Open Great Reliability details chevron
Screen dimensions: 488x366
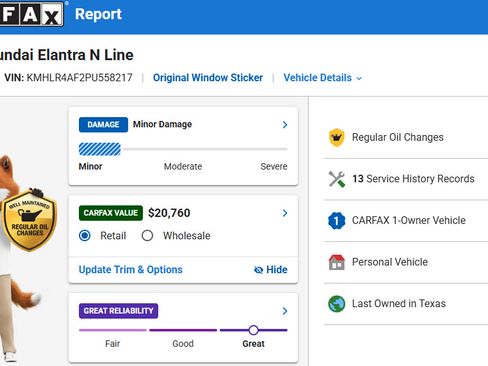tap(285, 311)
